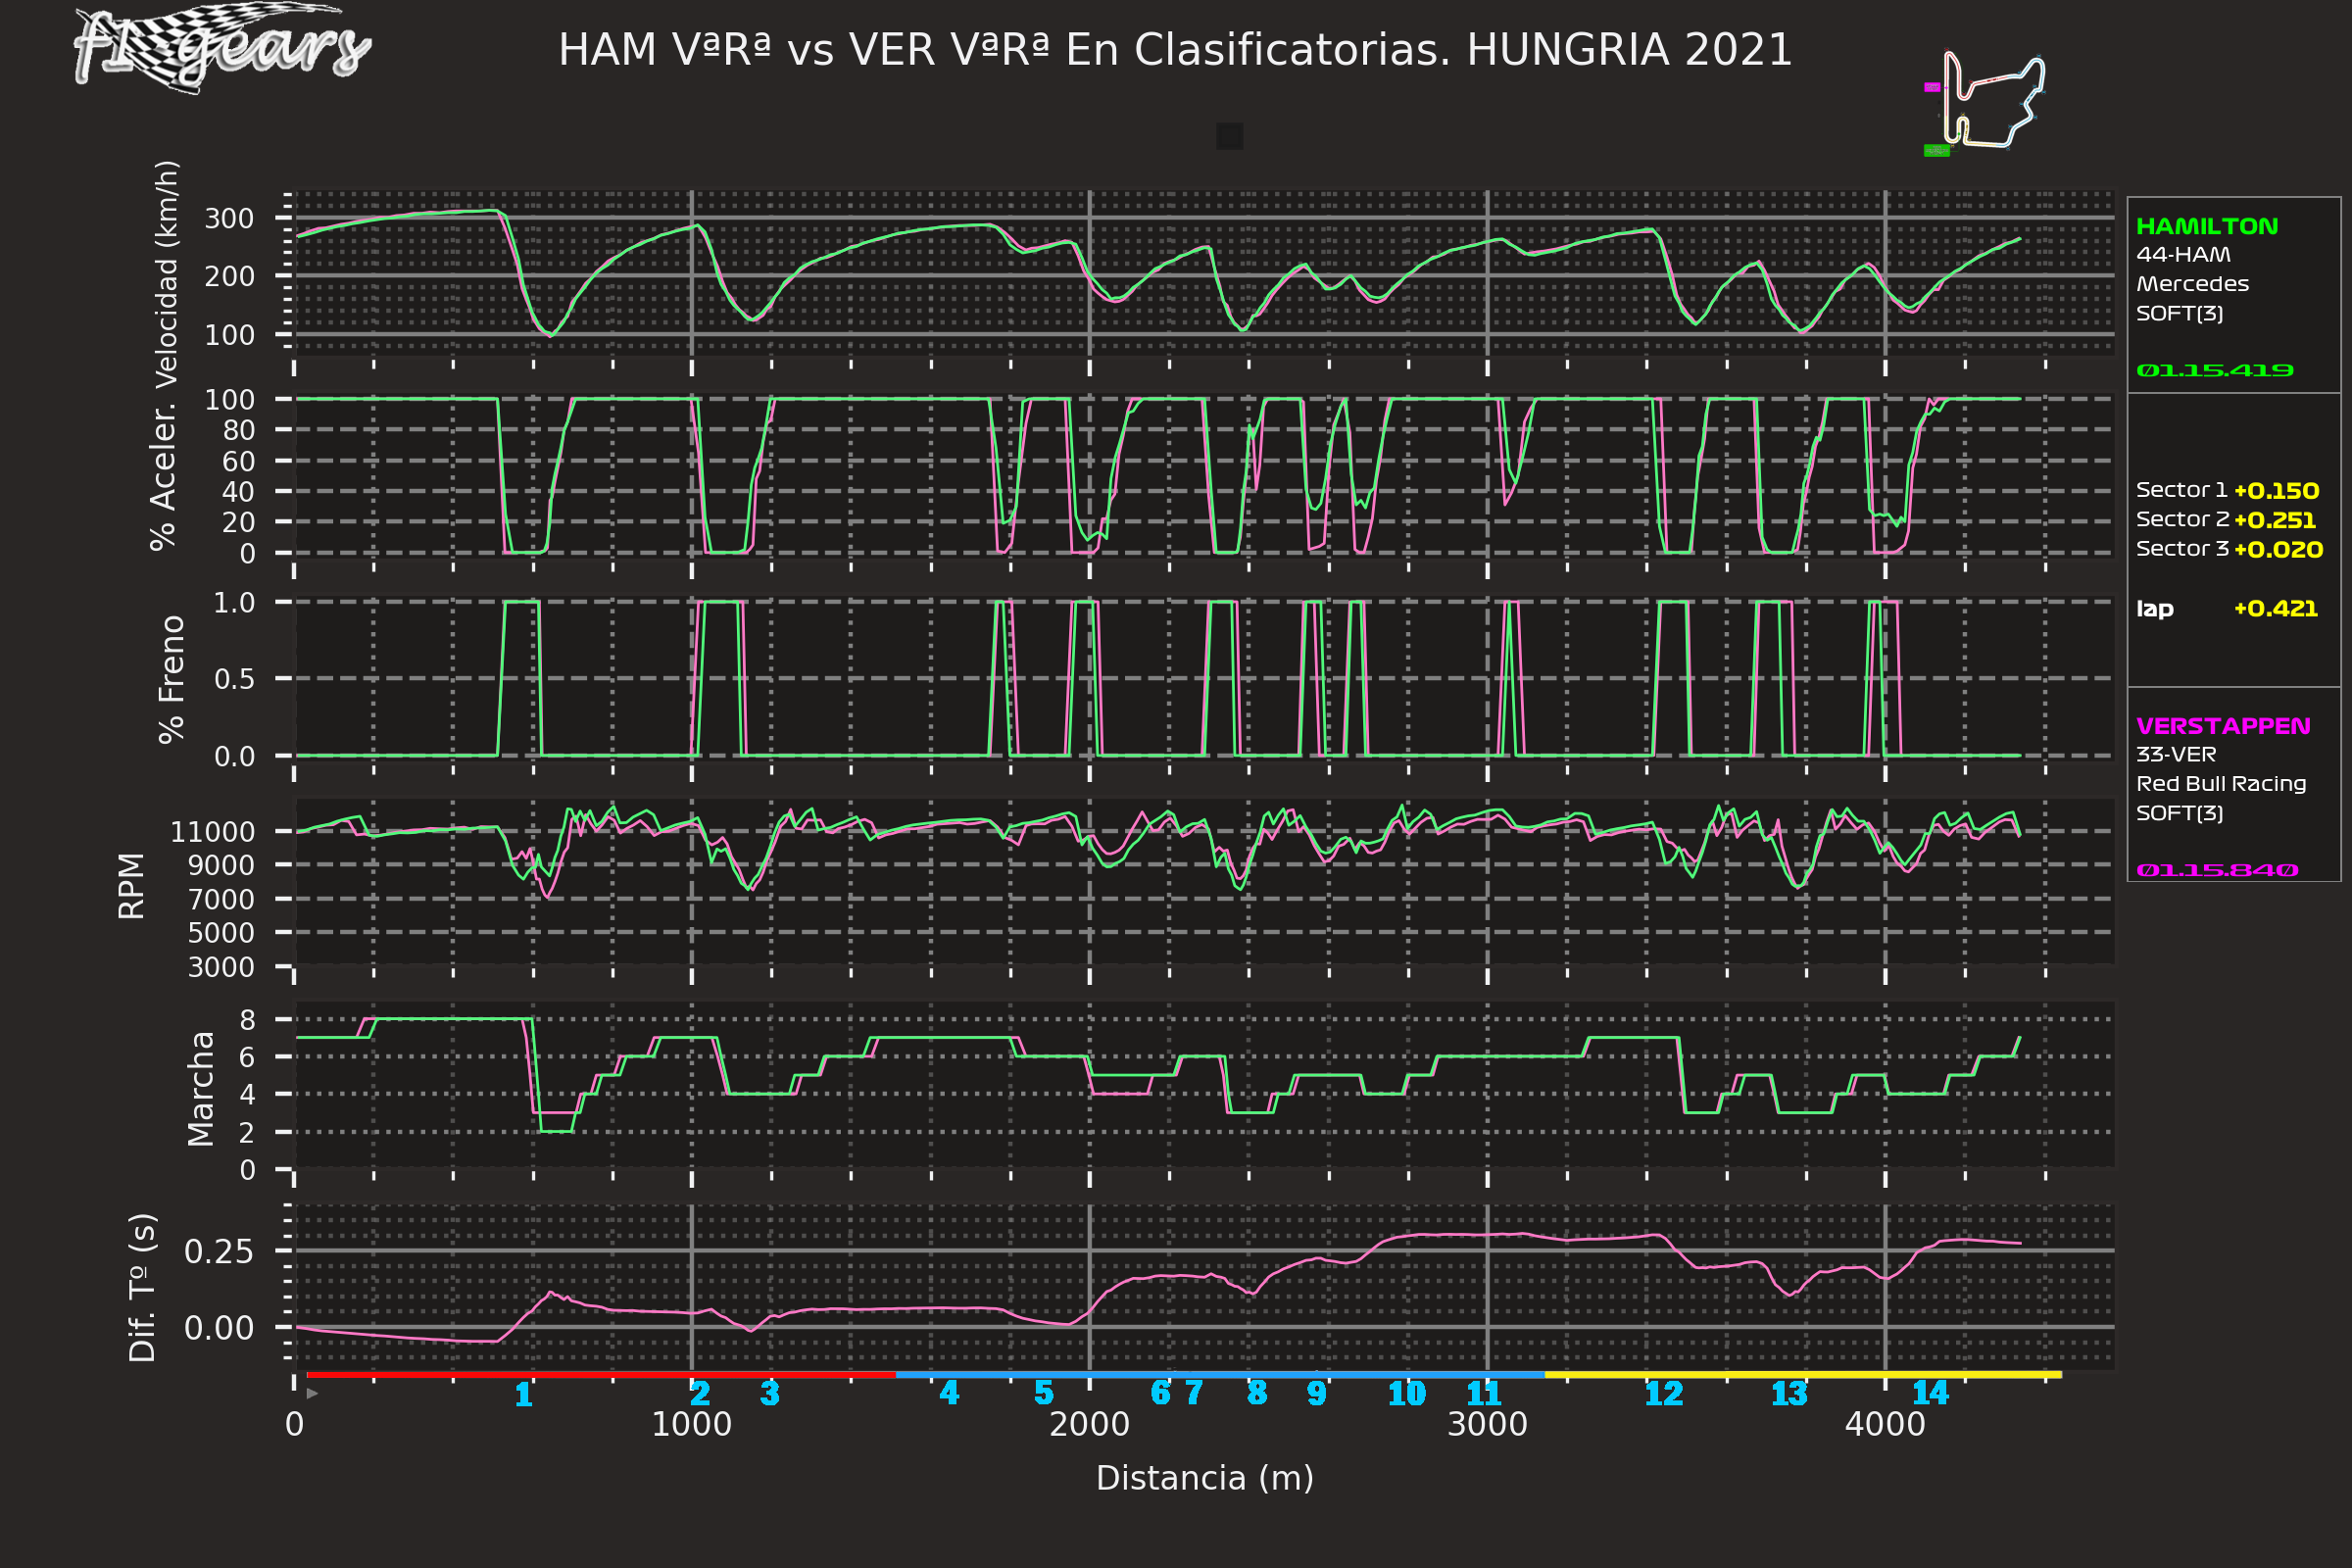Click the small gray play arrow near axis origin

click(312, 1393)
